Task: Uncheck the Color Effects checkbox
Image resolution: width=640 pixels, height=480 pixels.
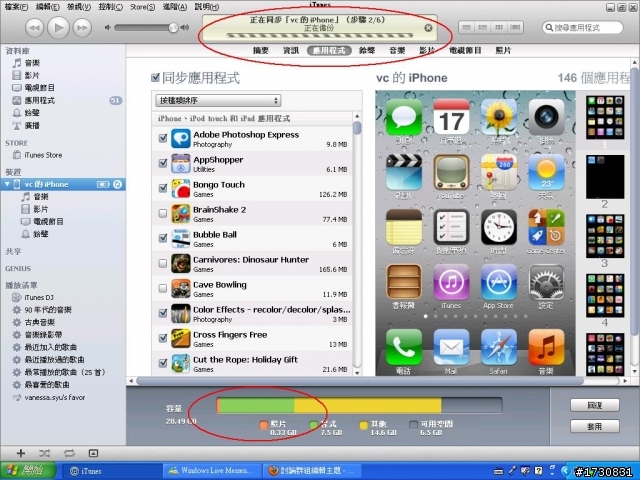Action: pos(162,313)
